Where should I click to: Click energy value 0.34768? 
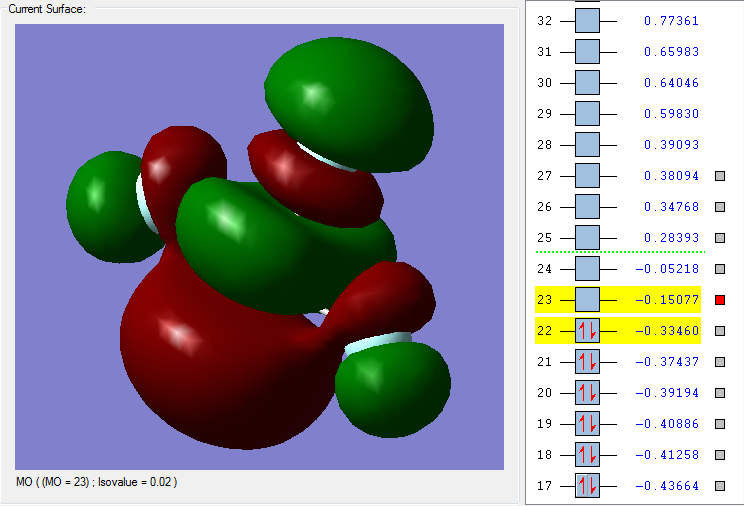click(671, 207)
